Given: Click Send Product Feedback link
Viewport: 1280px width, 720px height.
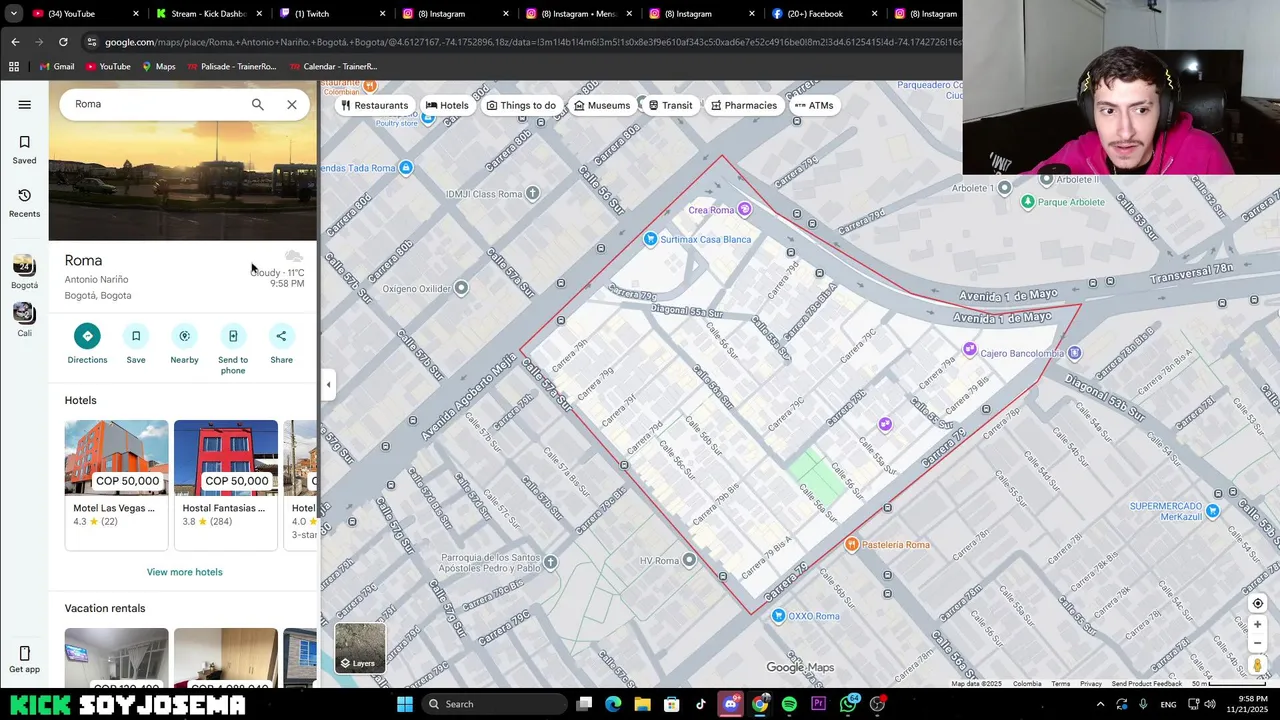Looking at the screenshot, I should 1146,684.
